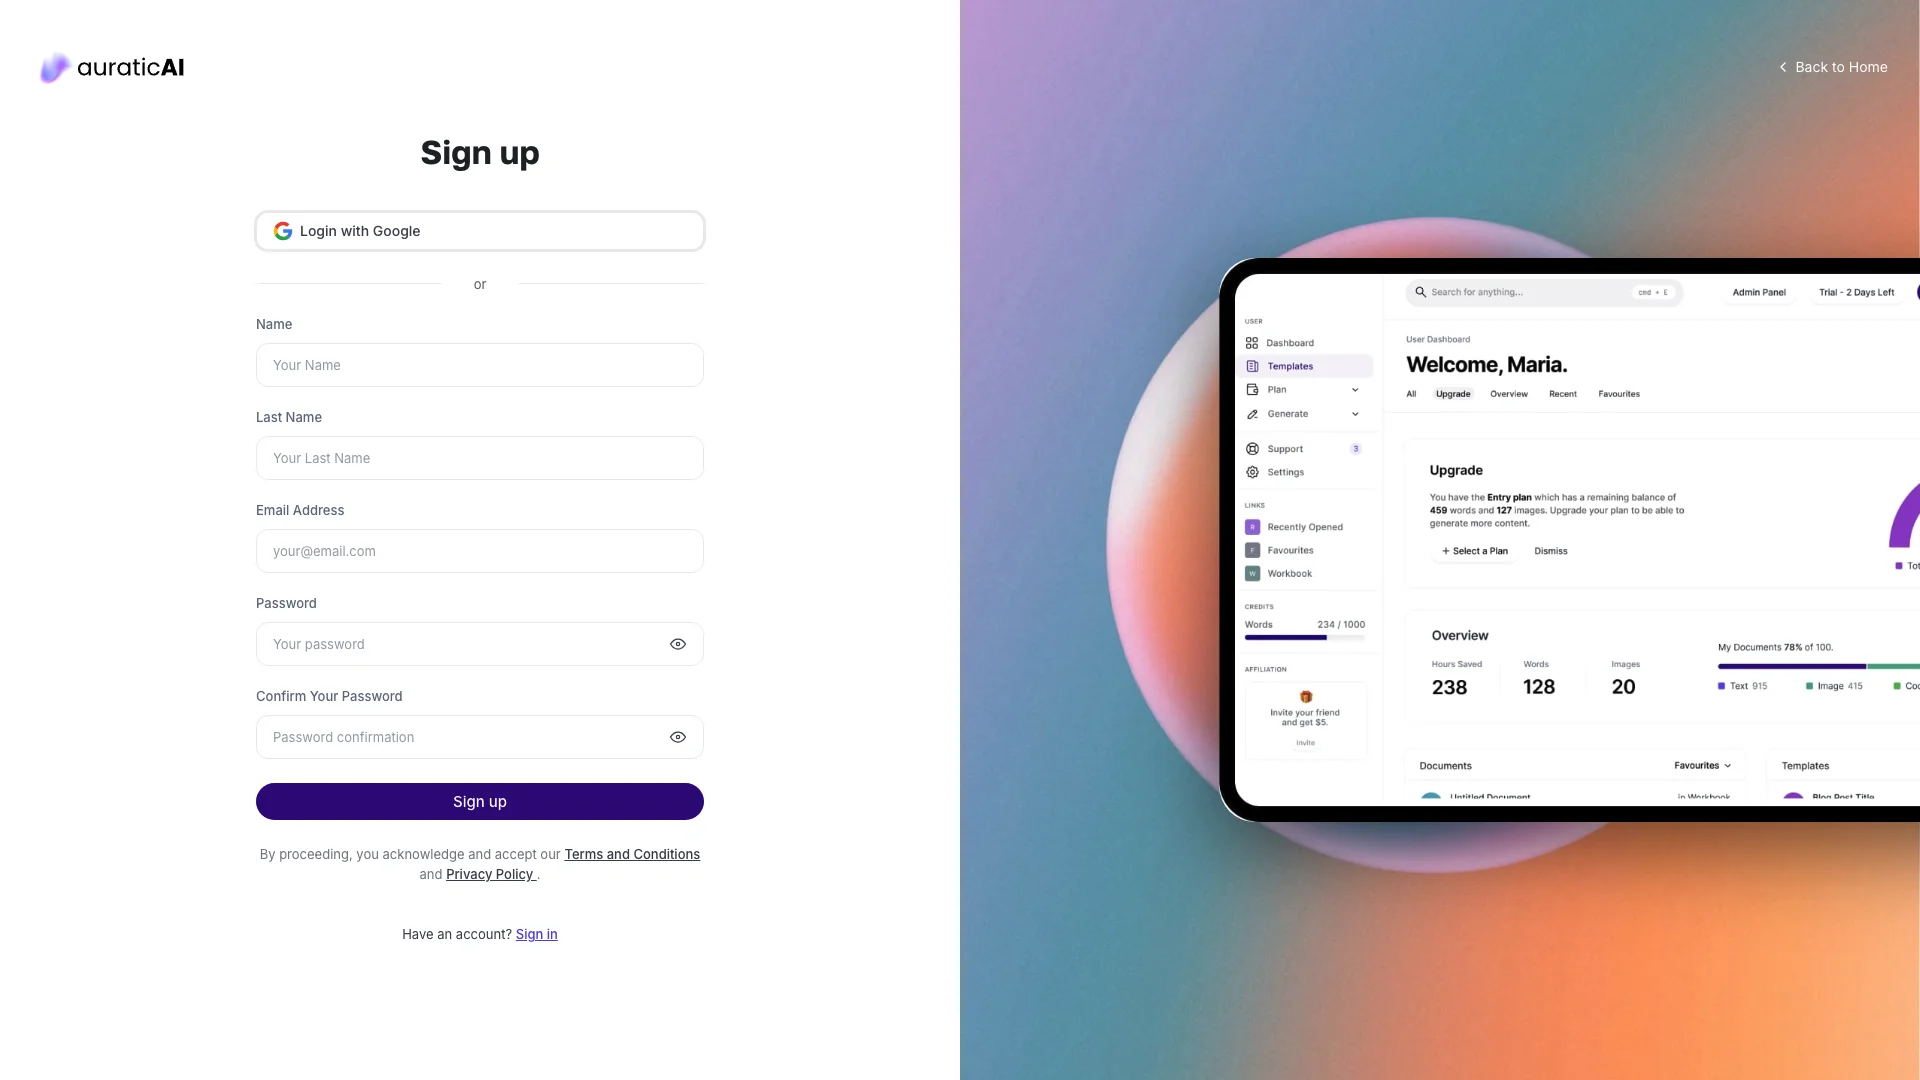Toggle password visibility eye icon
The height and width of the screenshot is (1080, 1920).
[678, 644]
